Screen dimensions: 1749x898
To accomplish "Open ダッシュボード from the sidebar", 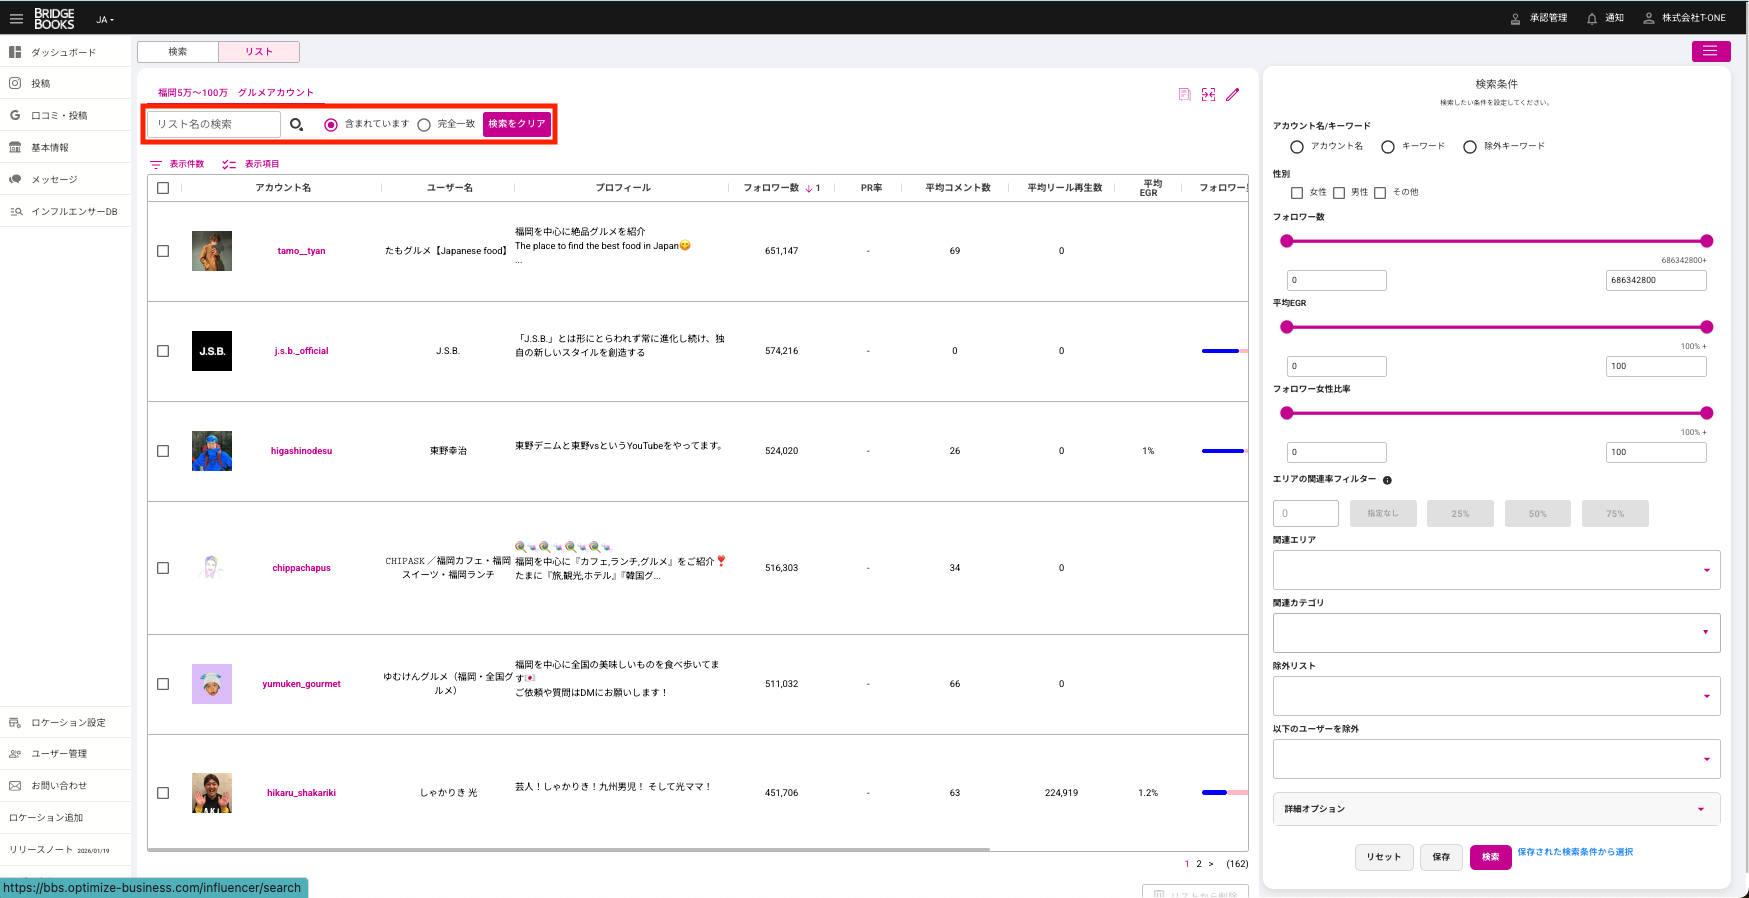I will pyautogui.click(x=63, y=52).
